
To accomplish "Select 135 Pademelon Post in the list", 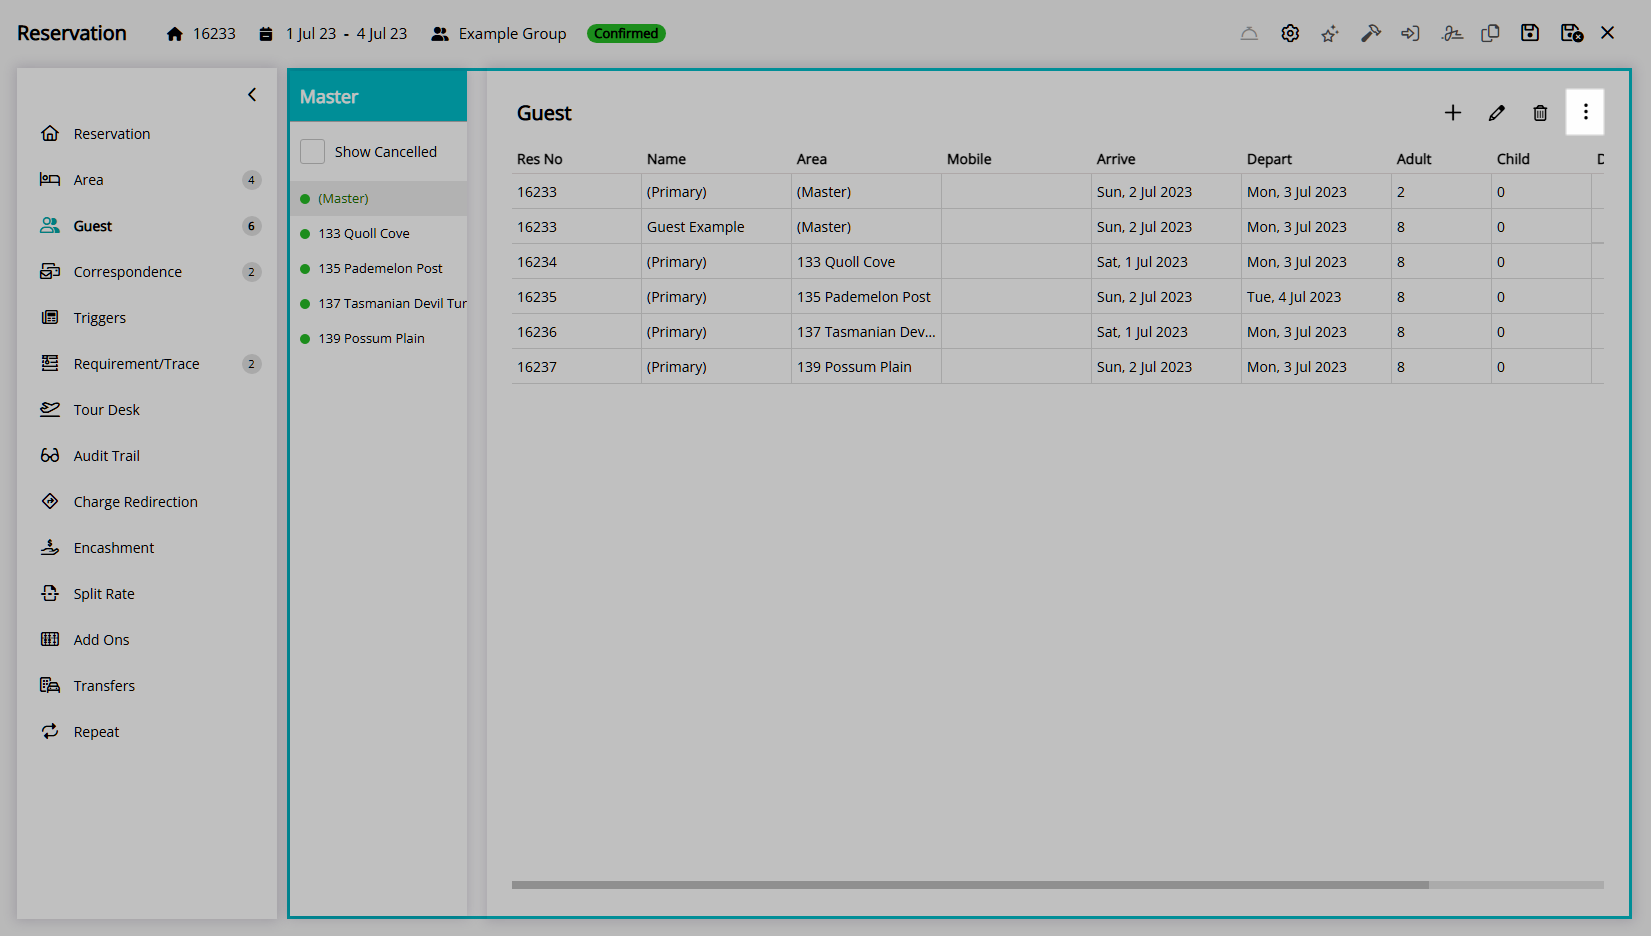I will (x=378, y=268).
